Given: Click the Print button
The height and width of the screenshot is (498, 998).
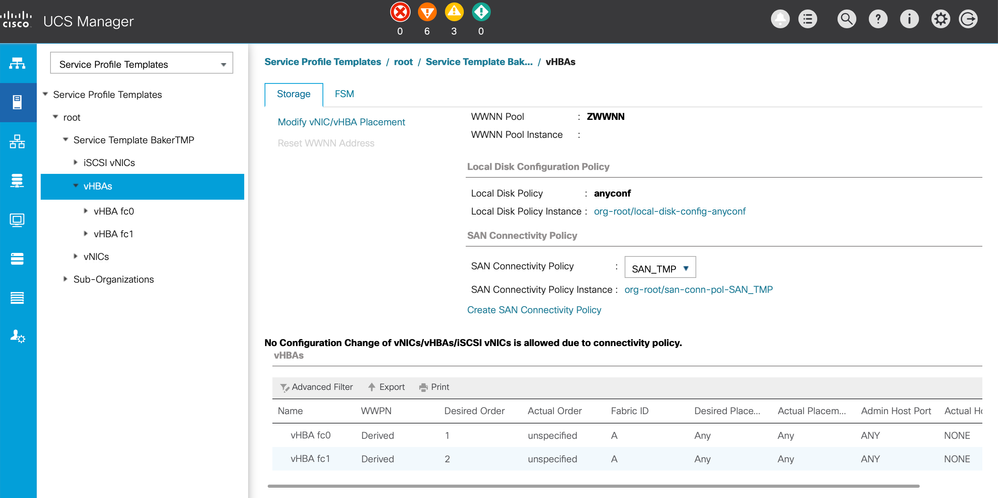Looking at the screenshot, I should [434, 387].
